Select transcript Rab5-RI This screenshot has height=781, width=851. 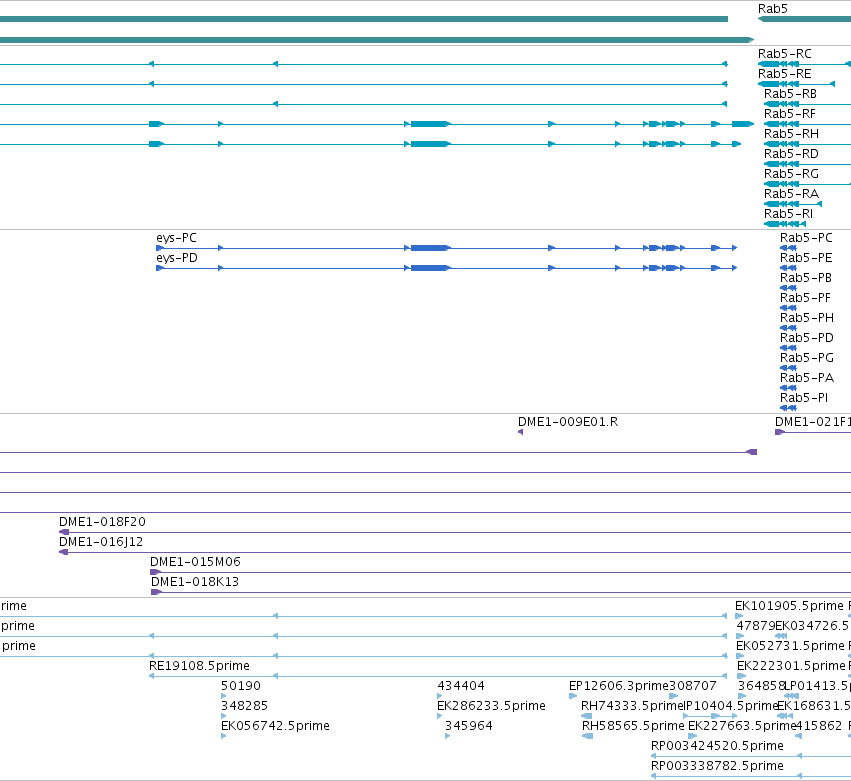789,214
